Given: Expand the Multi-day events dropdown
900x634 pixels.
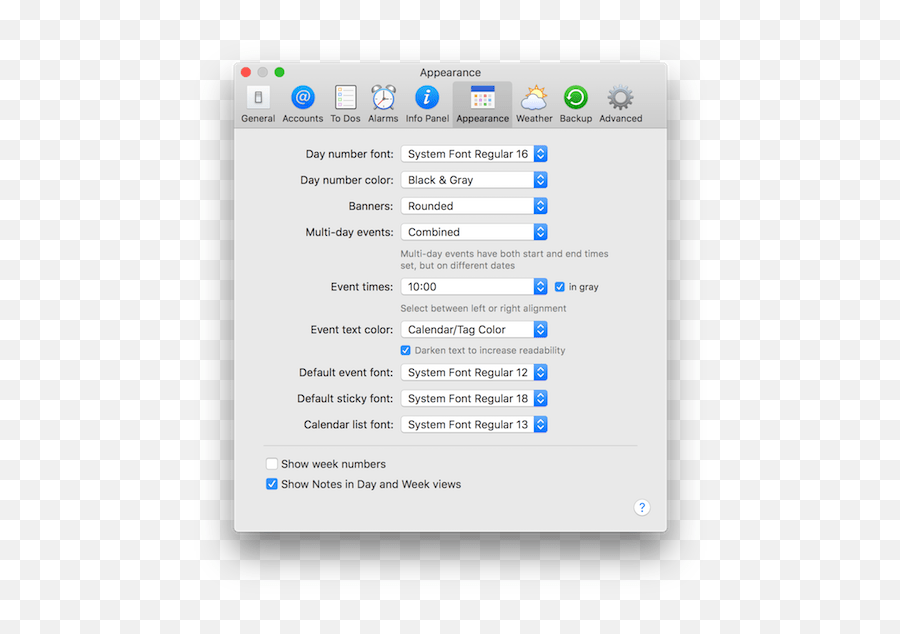Looking at the screenshot, I should click(473, 231).
